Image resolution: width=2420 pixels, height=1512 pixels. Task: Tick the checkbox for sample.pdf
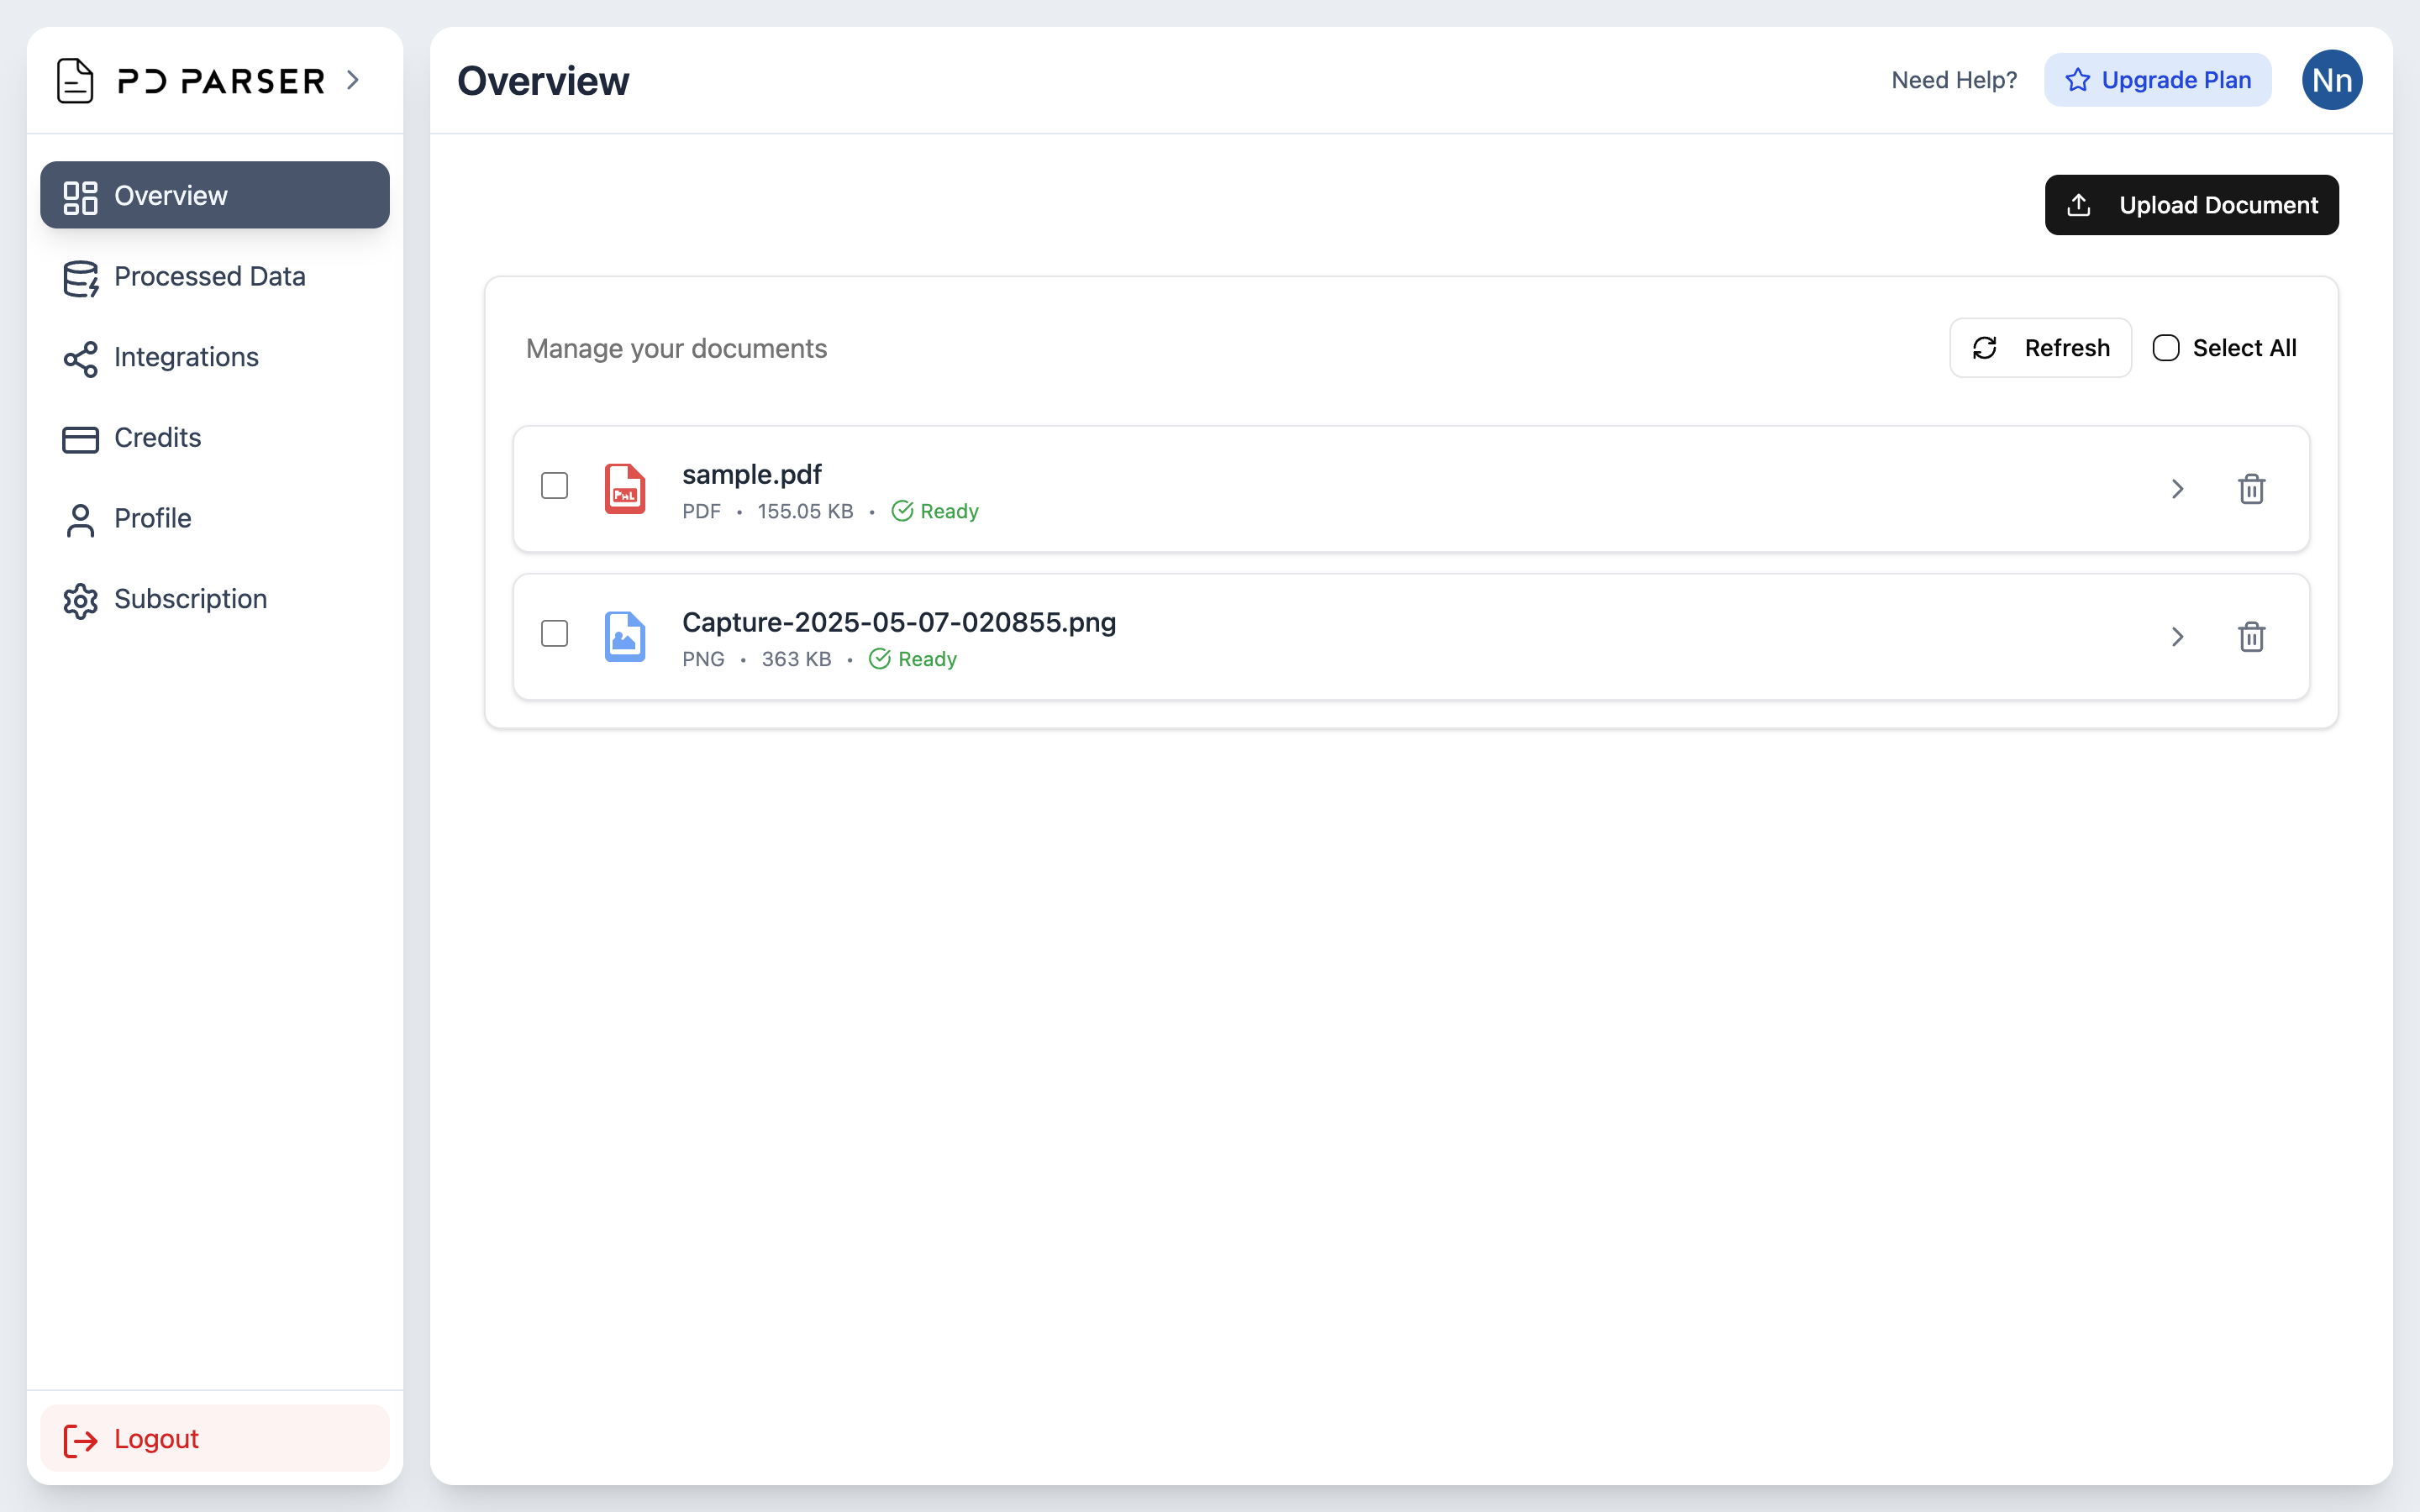(x=554, y=486)
